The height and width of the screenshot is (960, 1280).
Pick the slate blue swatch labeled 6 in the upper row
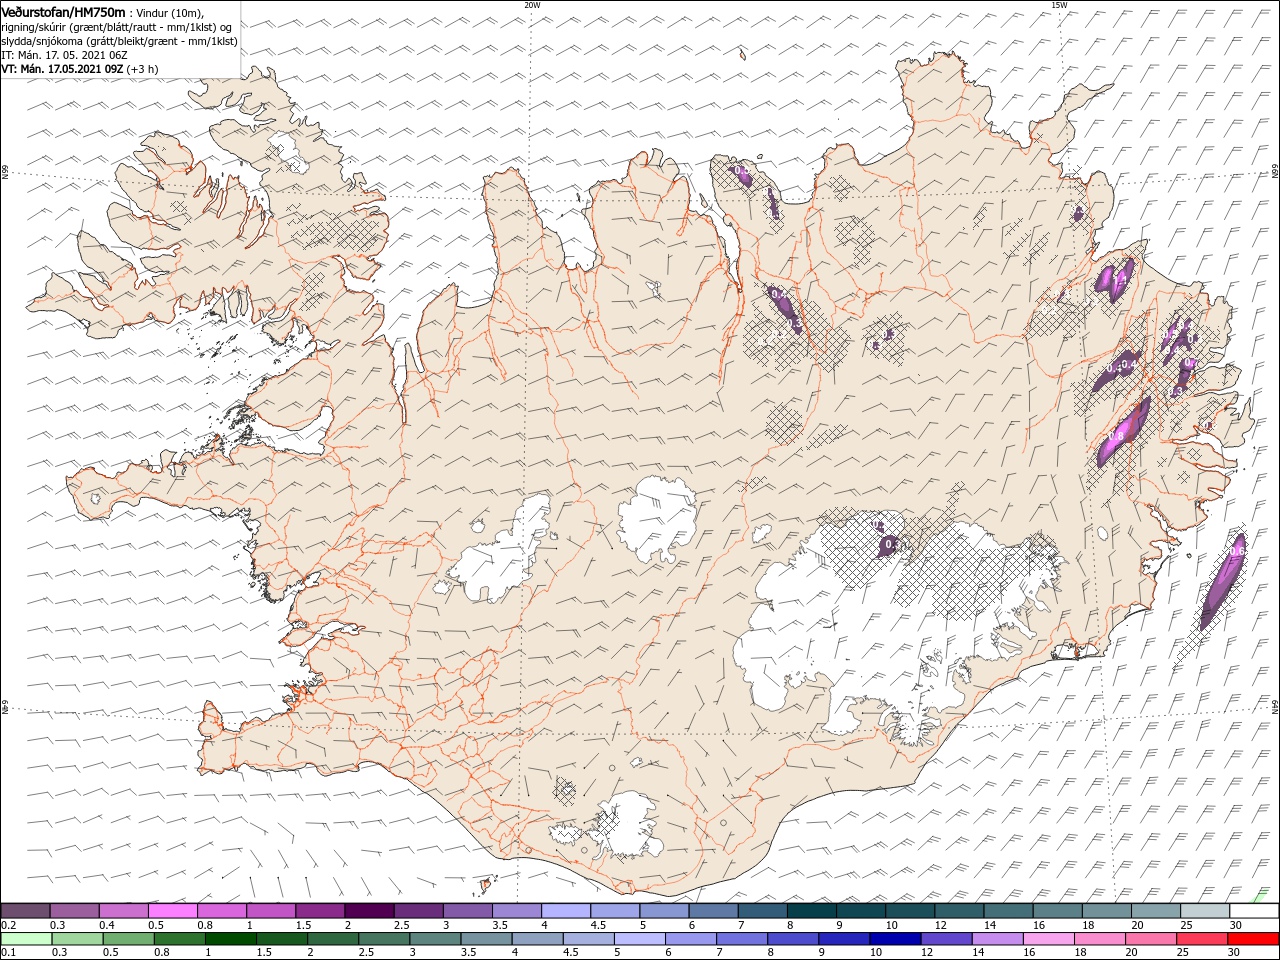point(713,911)
